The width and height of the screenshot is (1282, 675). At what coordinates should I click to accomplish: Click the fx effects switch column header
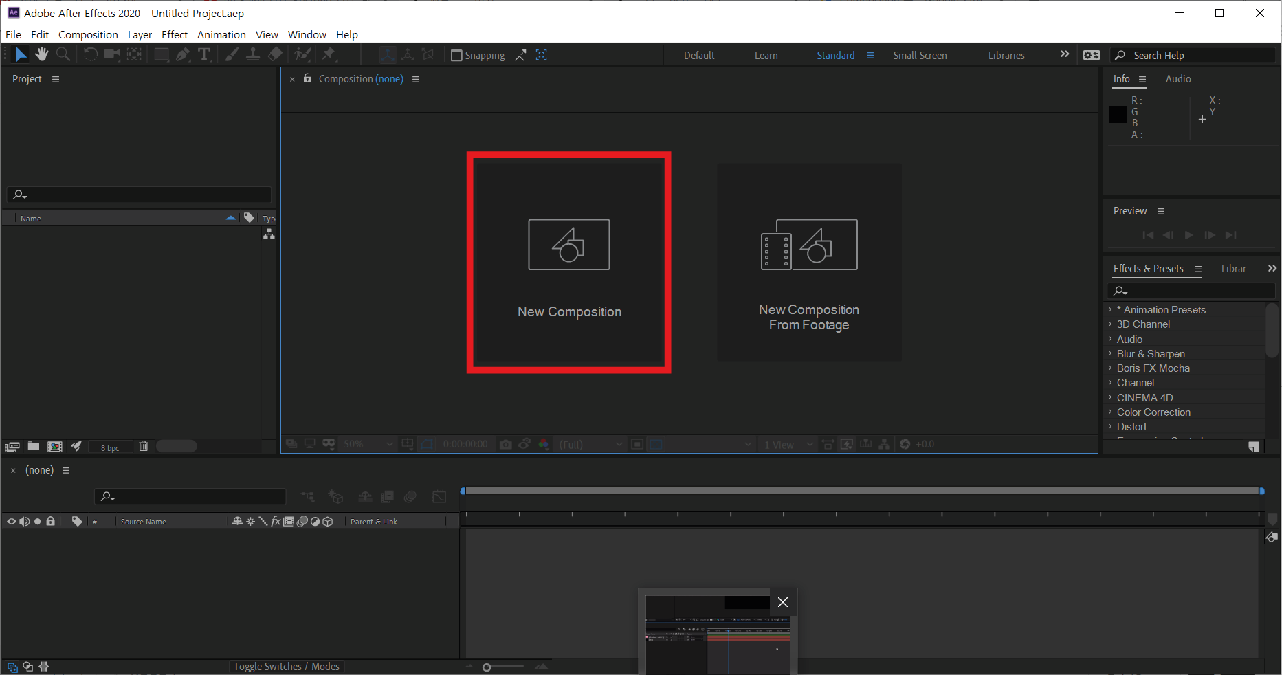pyautogui.click(x=276, y=521)
